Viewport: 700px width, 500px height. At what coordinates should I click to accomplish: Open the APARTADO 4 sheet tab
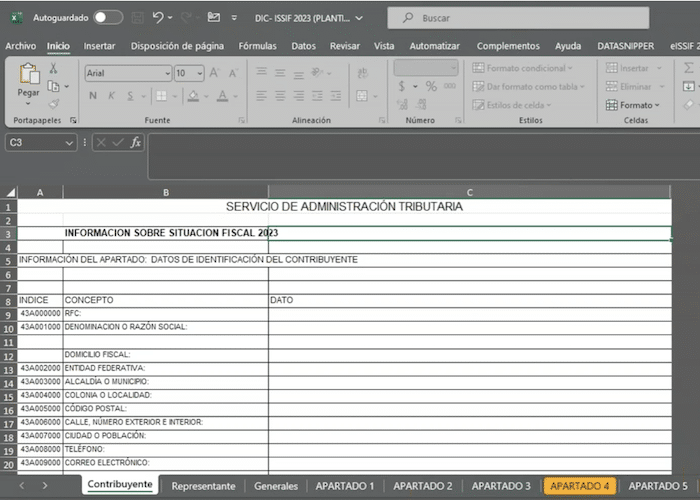click(580, 486)
